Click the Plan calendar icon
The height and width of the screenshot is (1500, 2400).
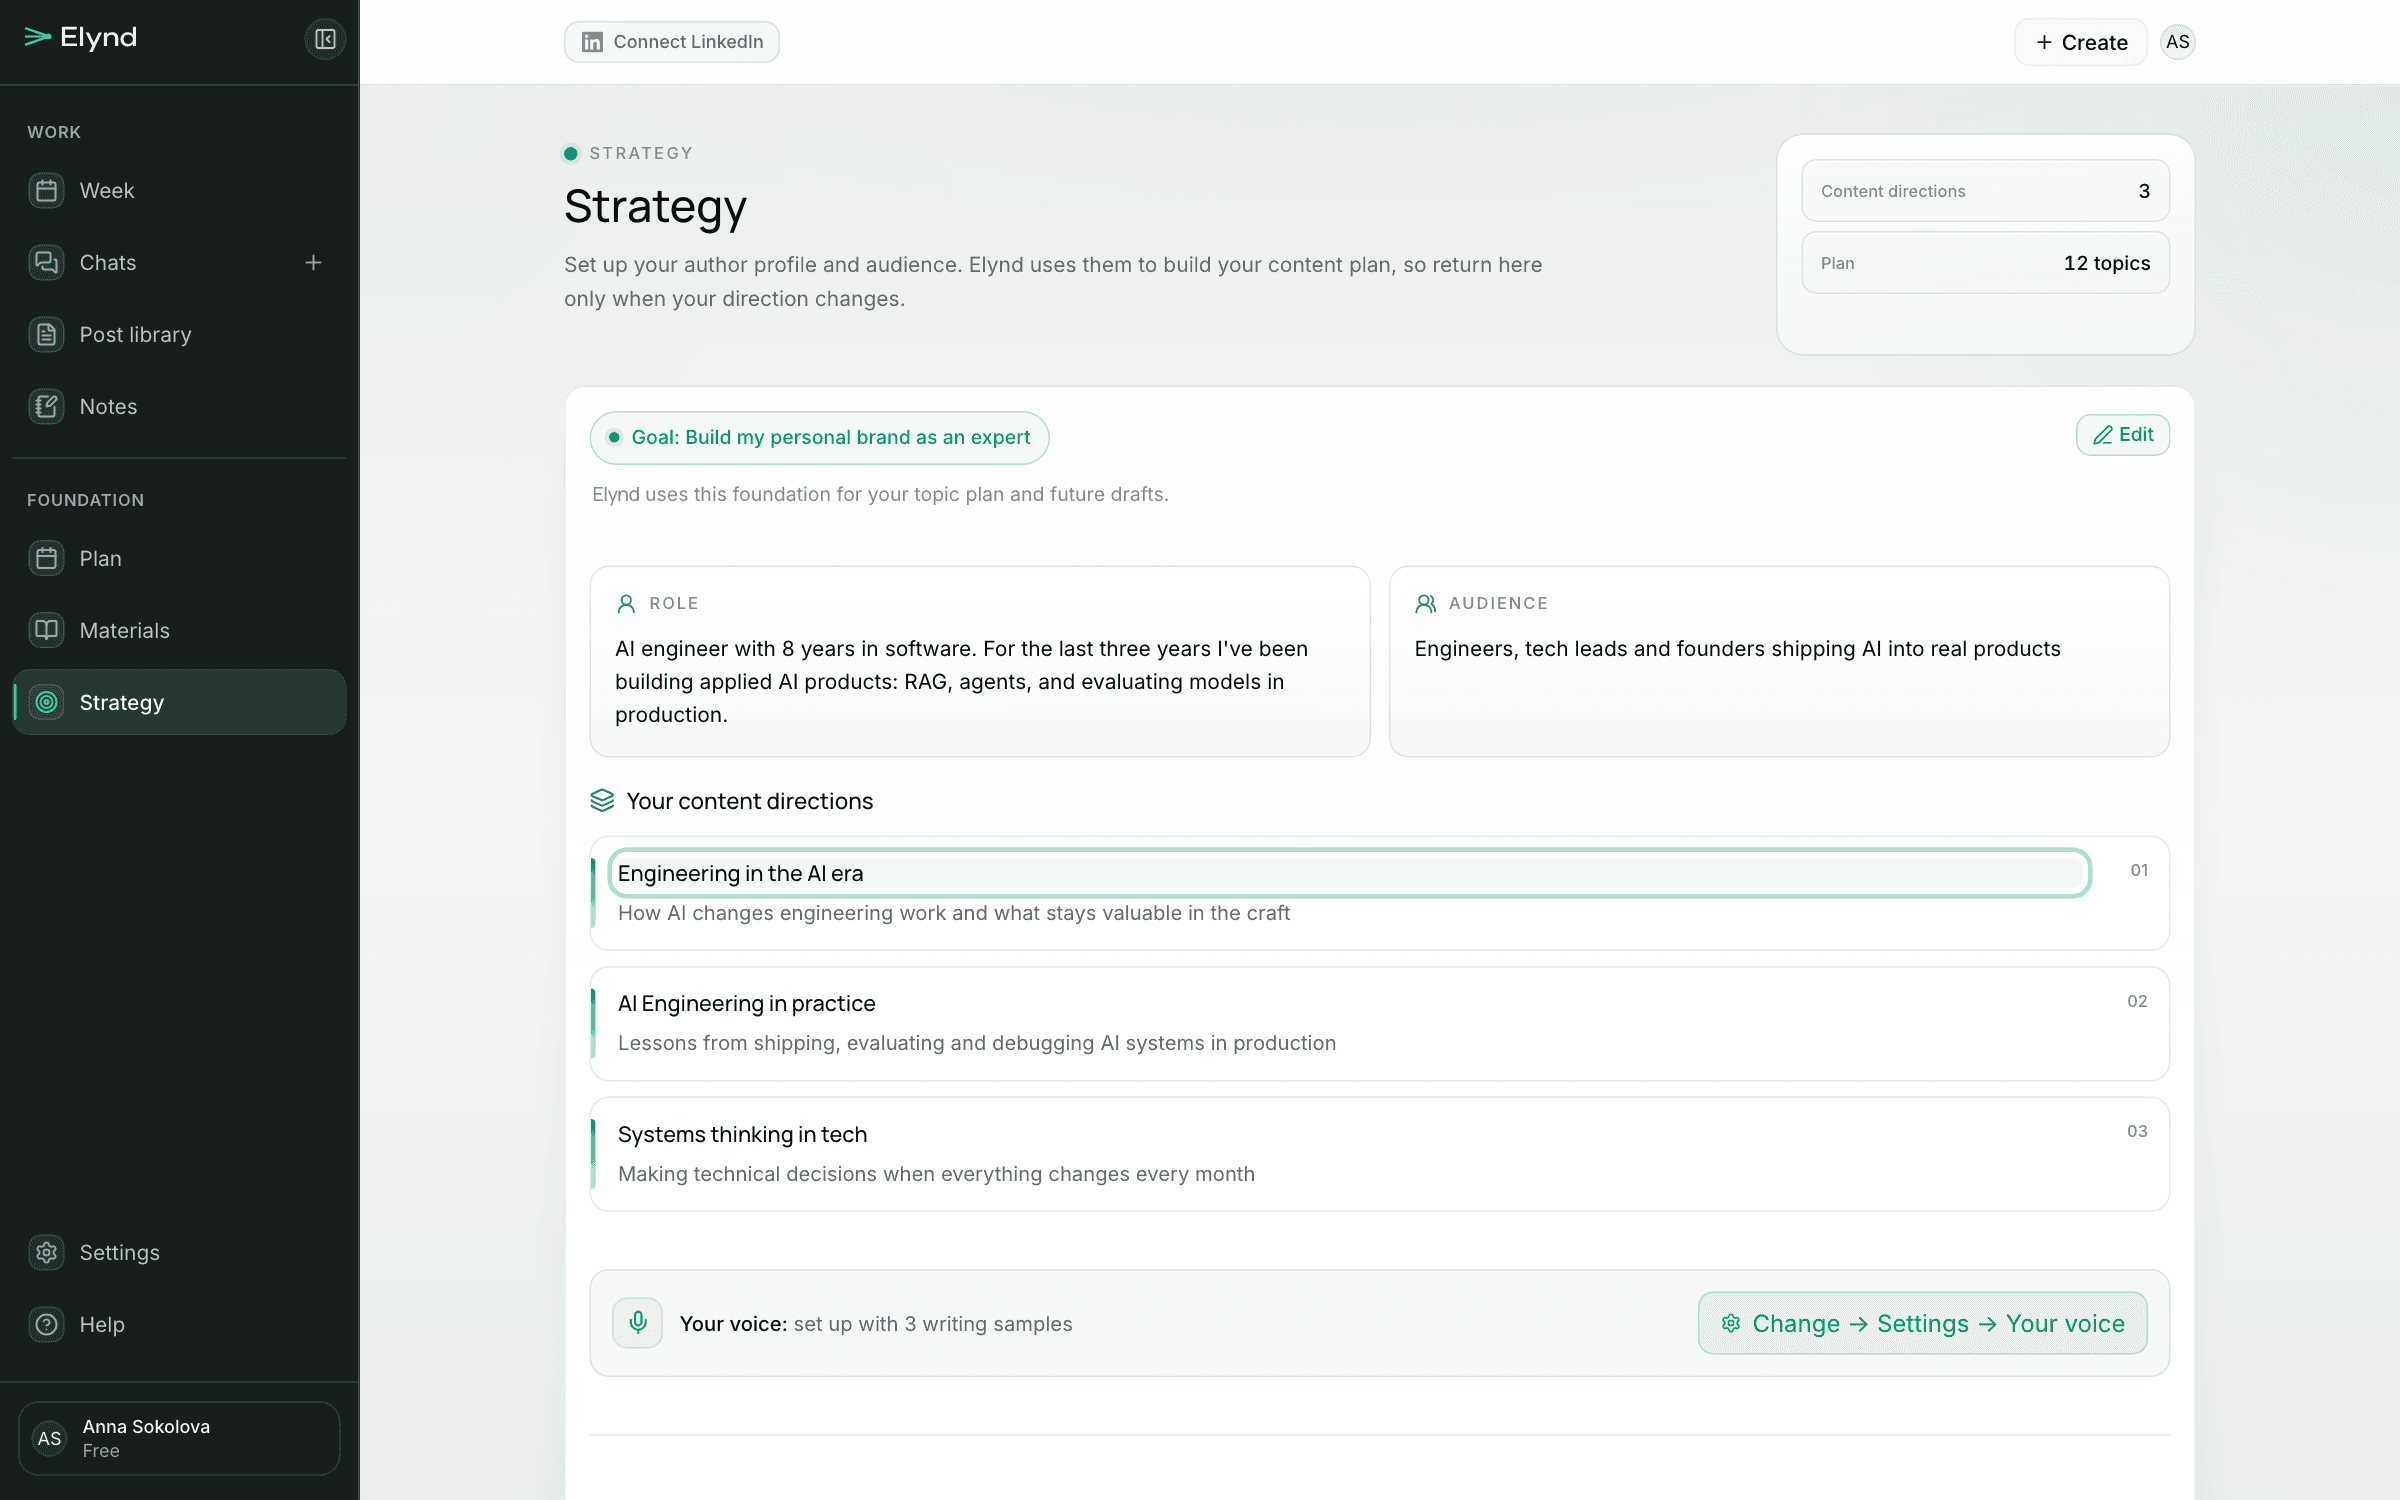pos(46,559)
